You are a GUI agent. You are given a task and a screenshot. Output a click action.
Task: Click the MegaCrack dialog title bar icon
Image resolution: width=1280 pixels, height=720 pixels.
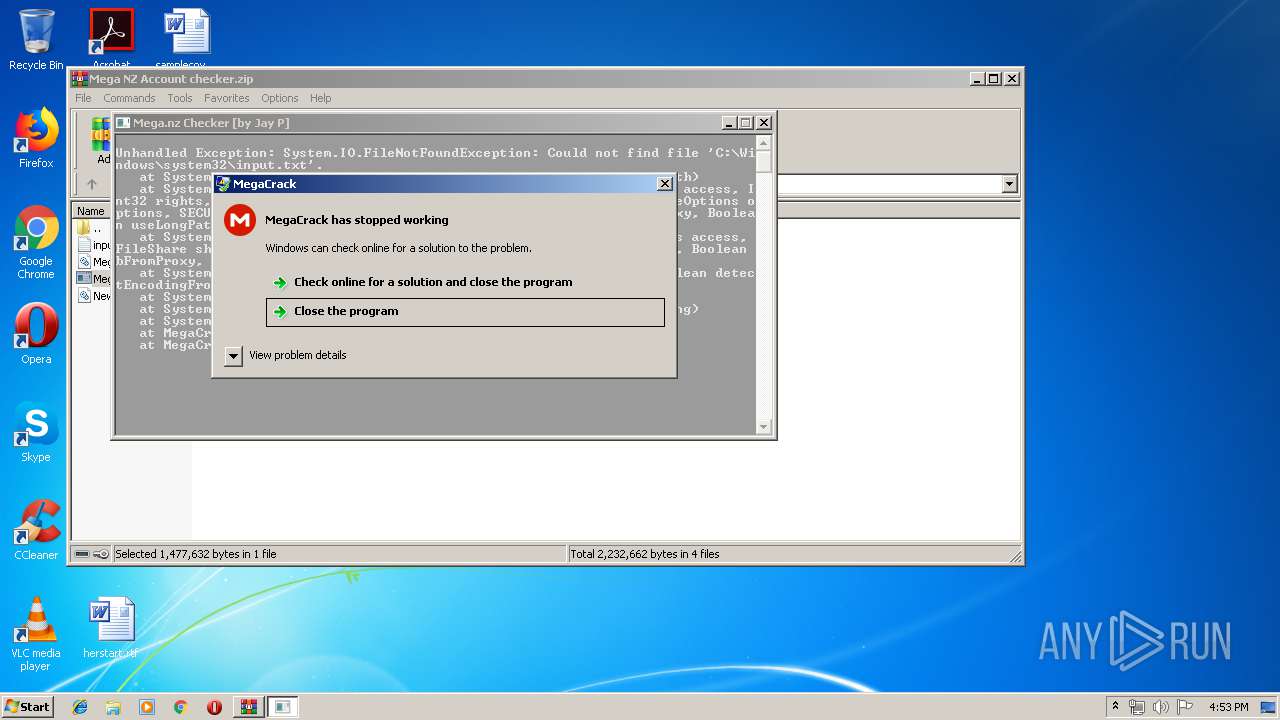(x=223, y=184)
